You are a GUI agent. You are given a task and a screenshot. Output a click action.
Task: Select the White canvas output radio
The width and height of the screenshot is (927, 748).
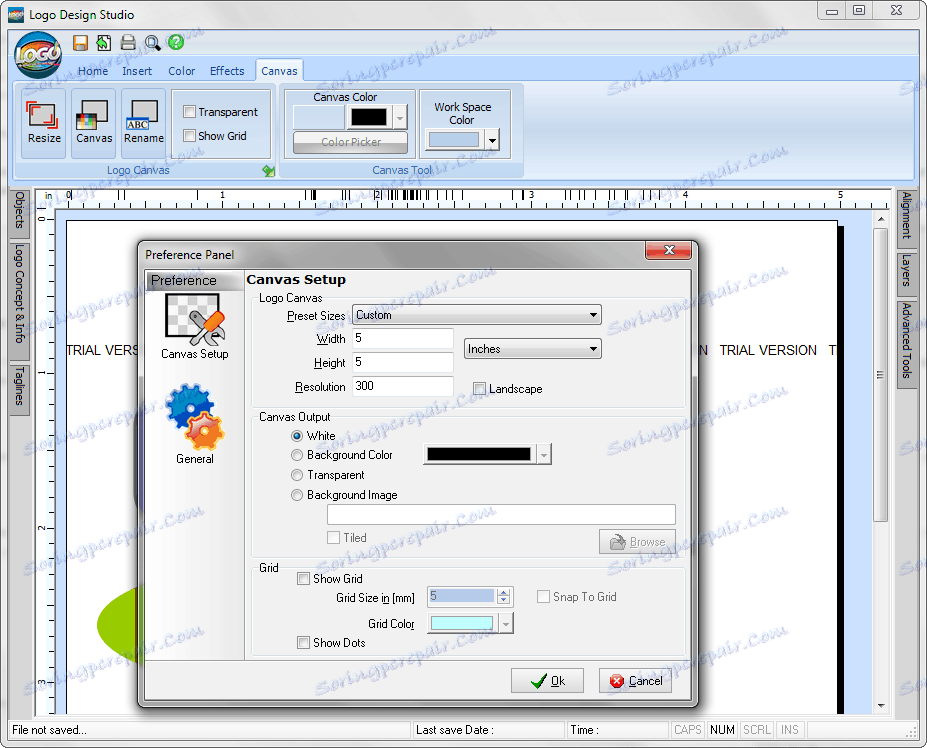pos(297,436)
